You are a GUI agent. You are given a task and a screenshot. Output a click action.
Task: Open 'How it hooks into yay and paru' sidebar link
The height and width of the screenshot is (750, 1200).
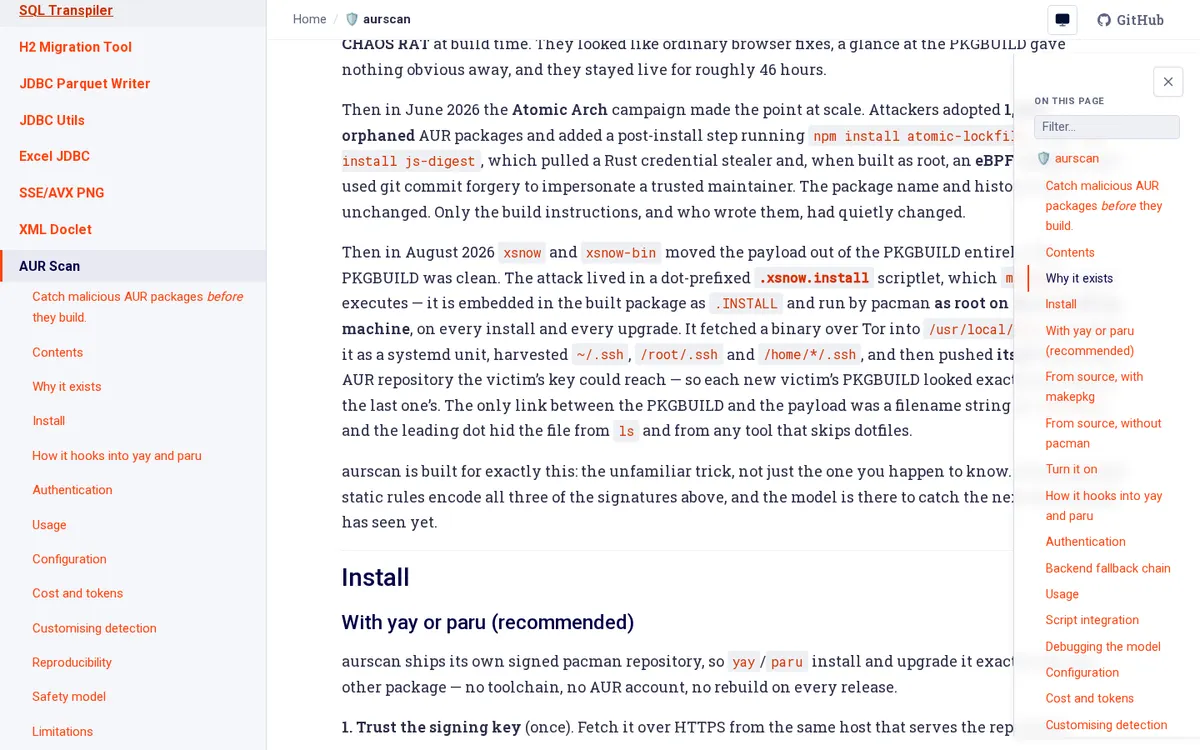click(x=117, y=455)
